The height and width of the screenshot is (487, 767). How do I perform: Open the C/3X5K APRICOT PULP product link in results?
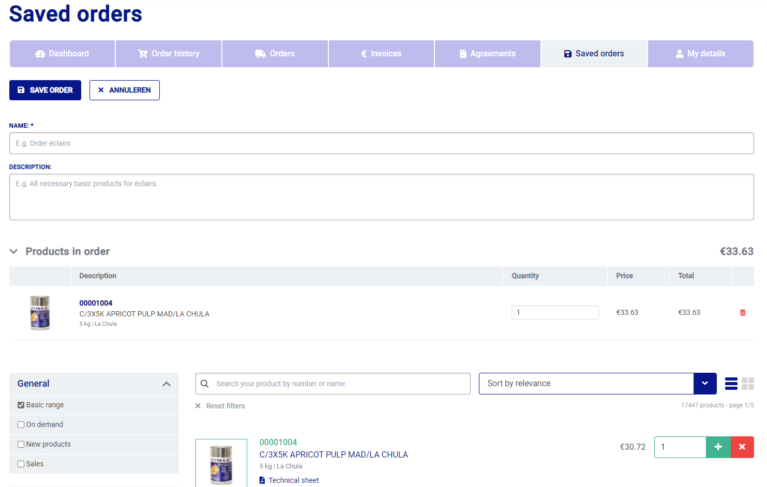point(334,455)
